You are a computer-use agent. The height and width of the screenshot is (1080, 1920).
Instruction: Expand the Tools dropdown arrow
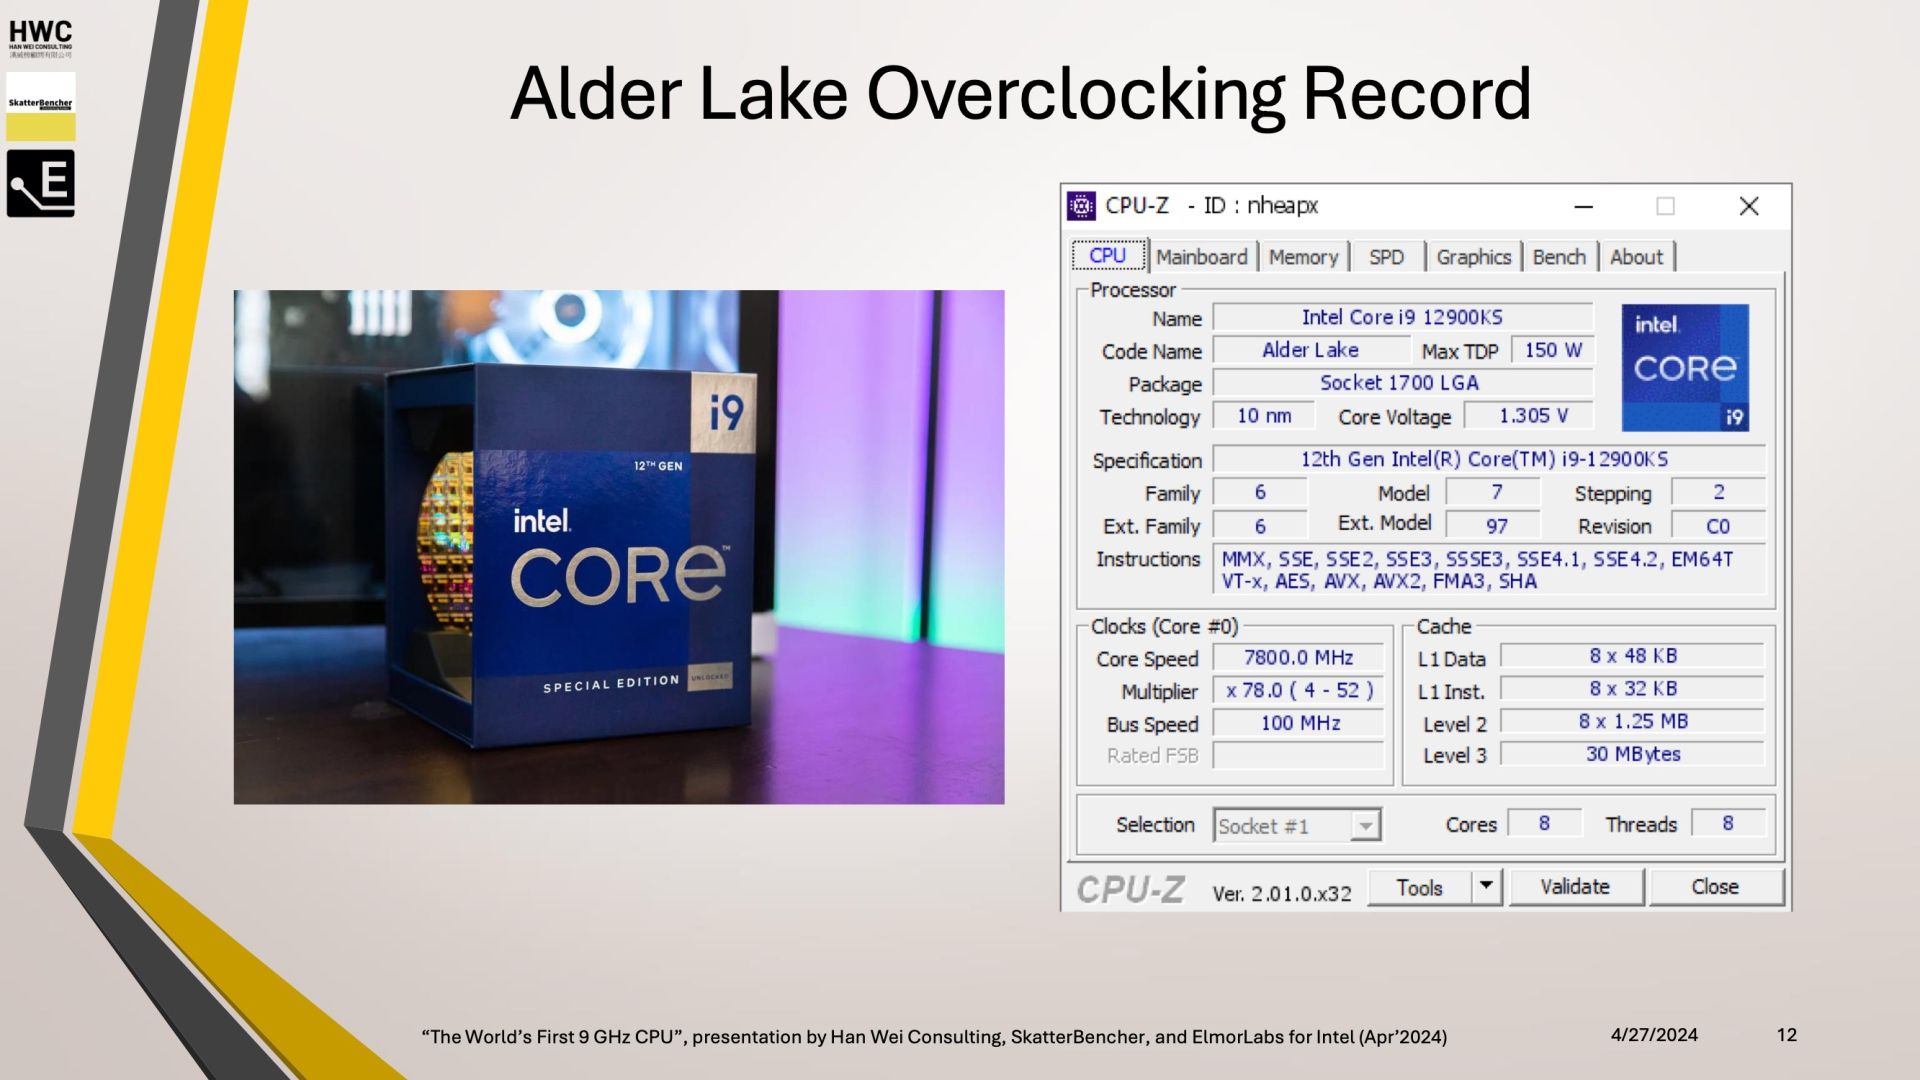[x=1486, y=886]
